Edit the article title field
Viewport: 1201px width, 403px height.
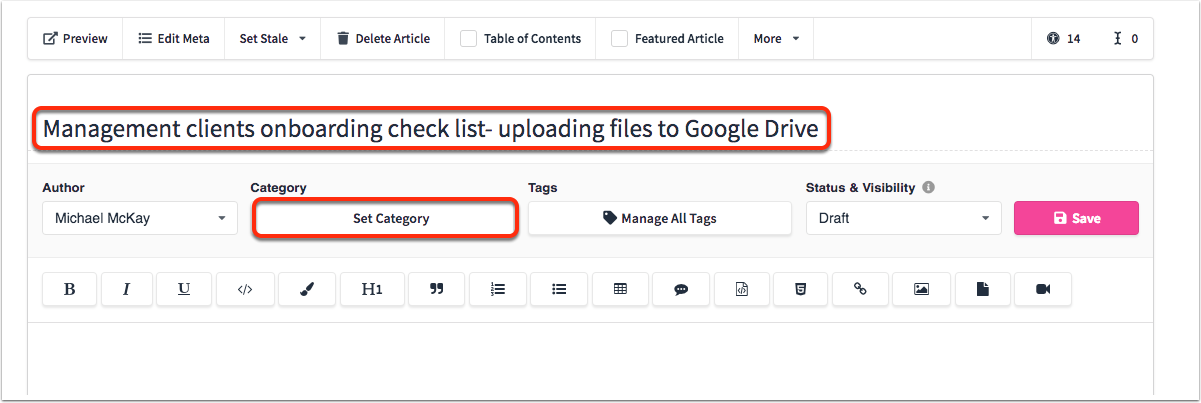pos(431,130)
